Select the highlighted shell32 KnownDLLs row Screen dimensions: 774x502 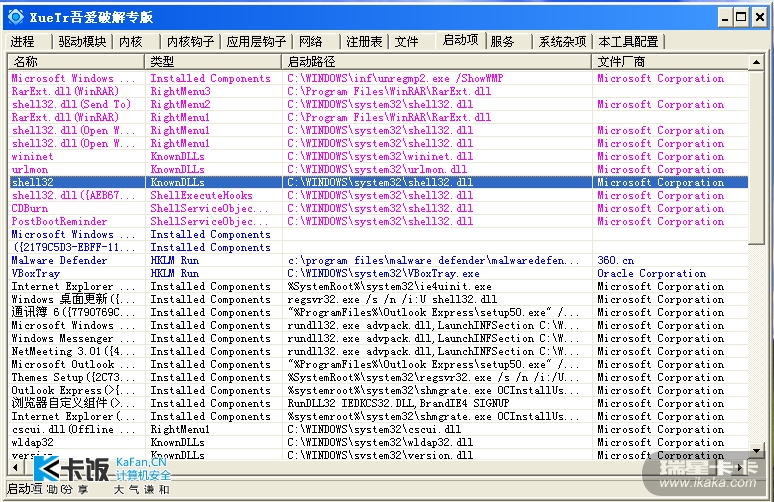tap(378, 182)
